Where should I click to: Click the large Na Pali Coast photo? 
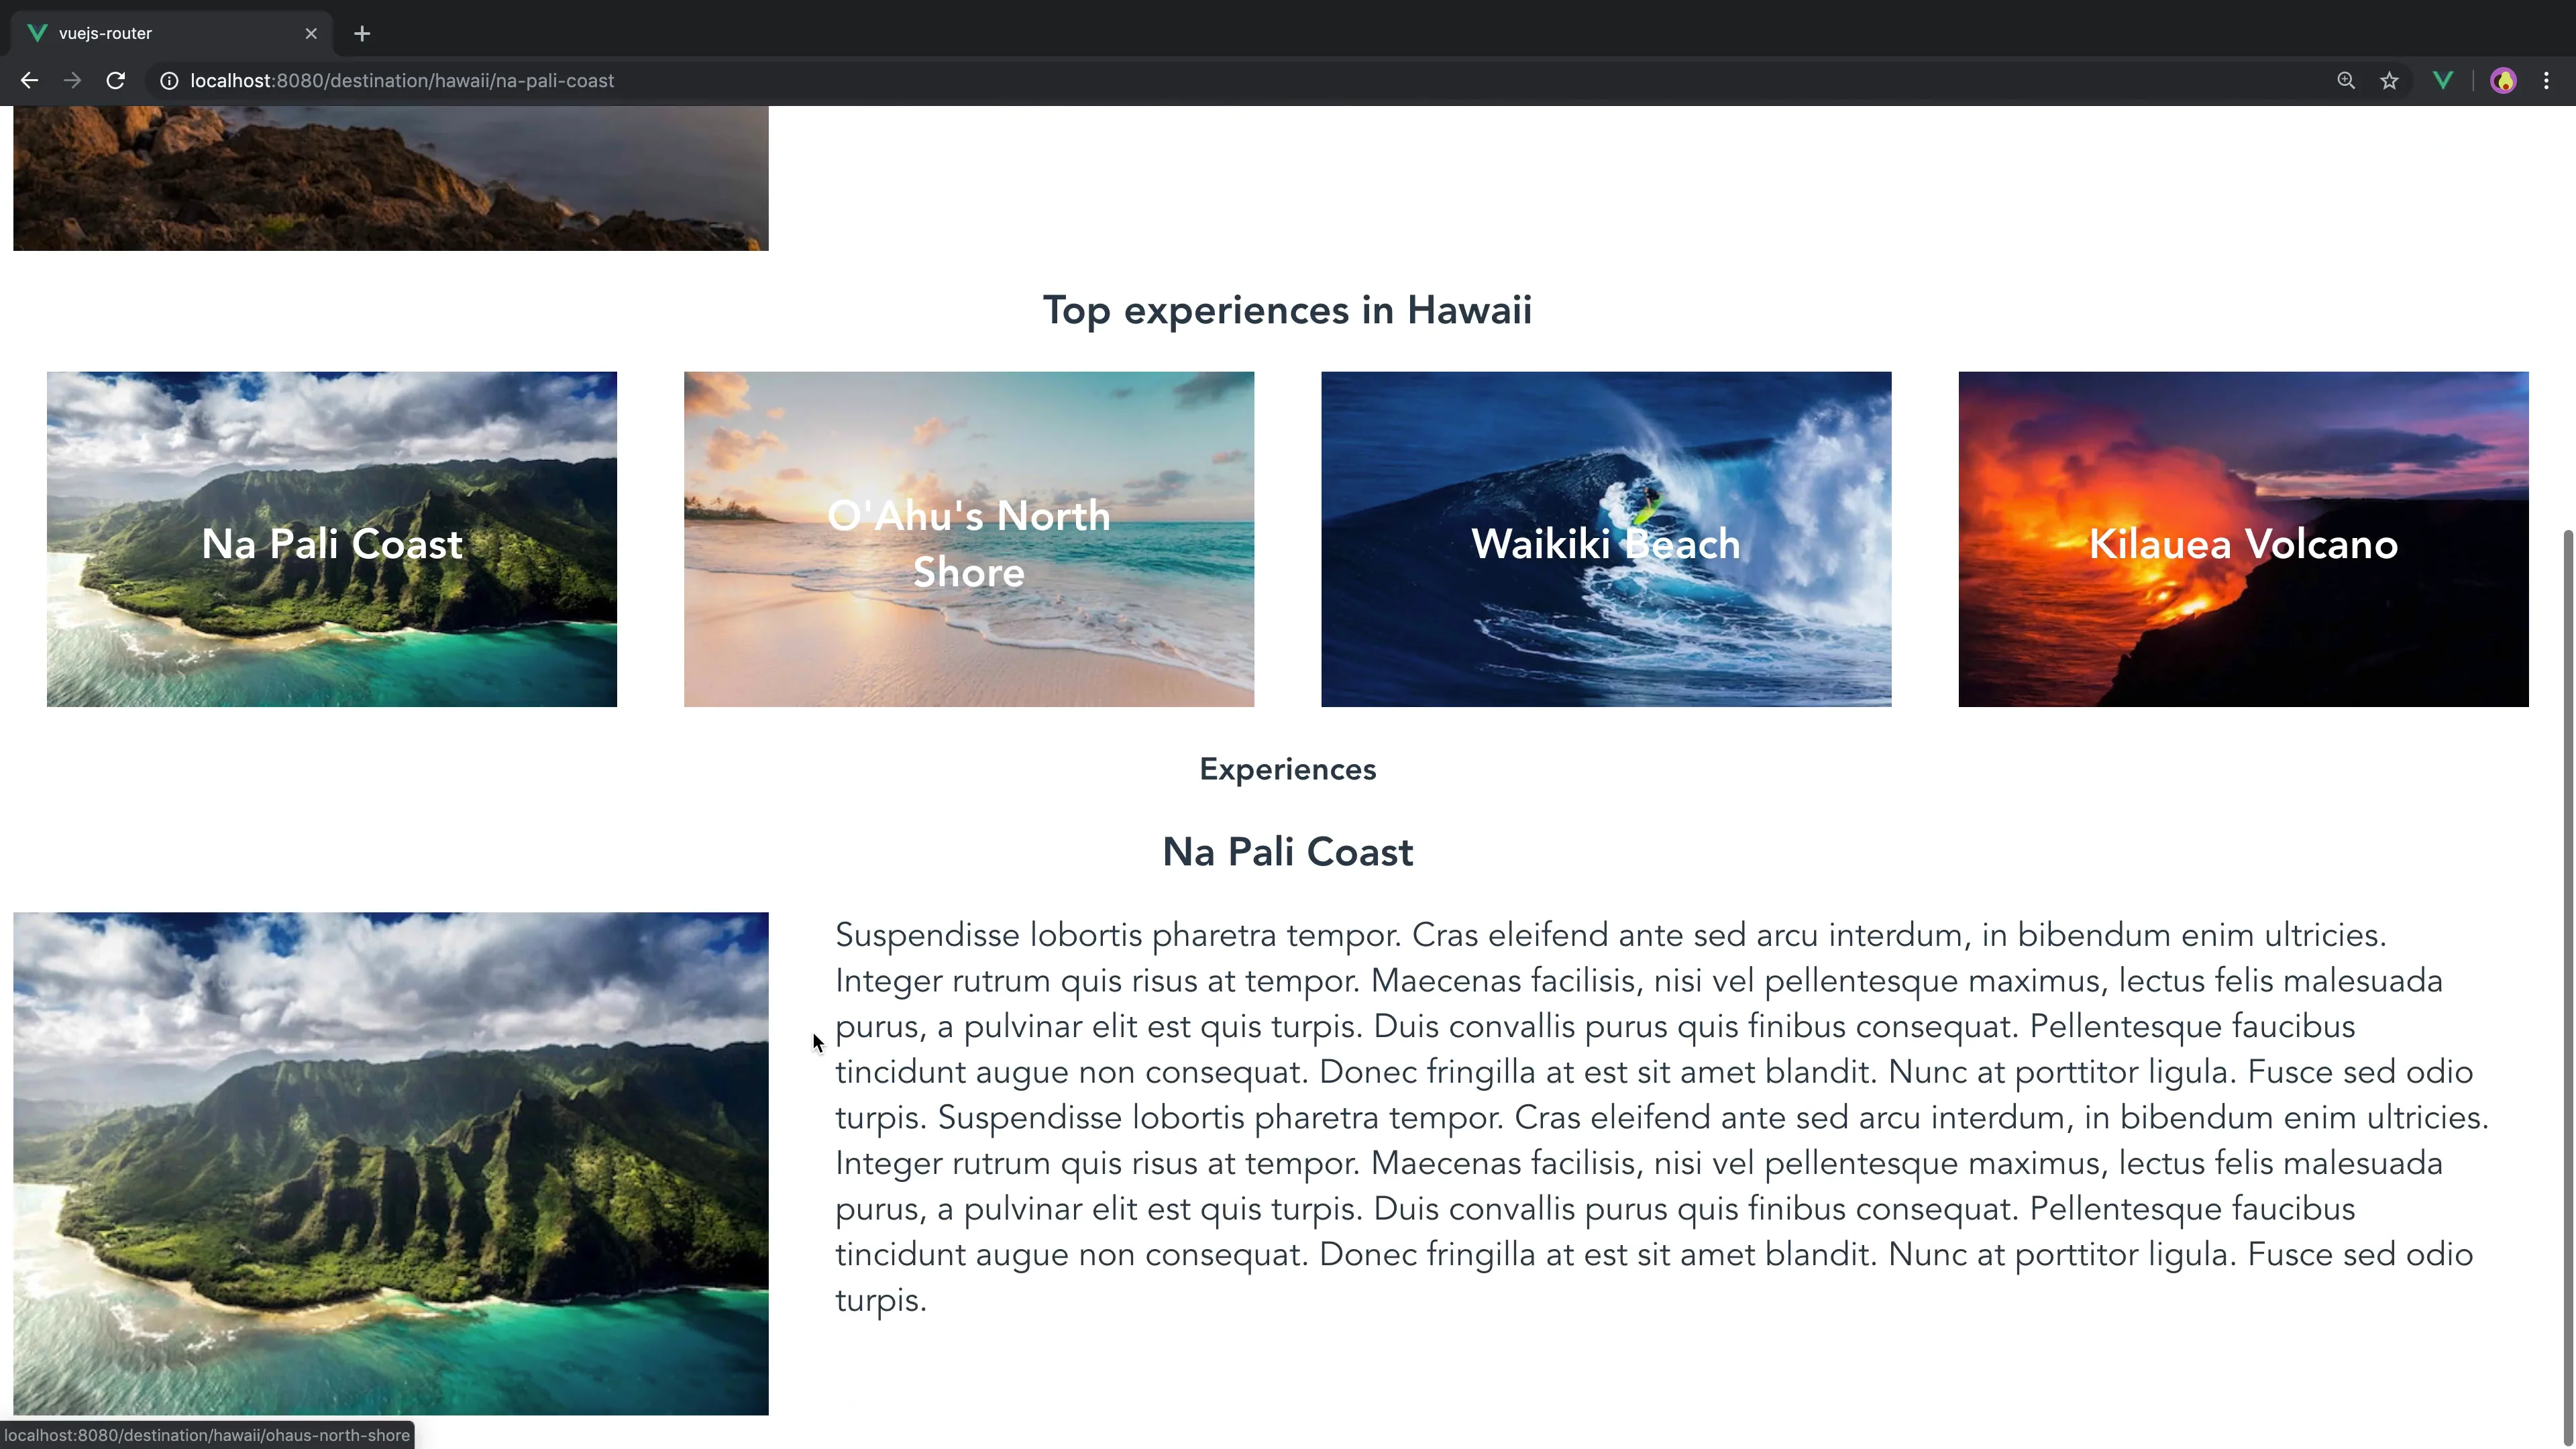coord(391,1163)
